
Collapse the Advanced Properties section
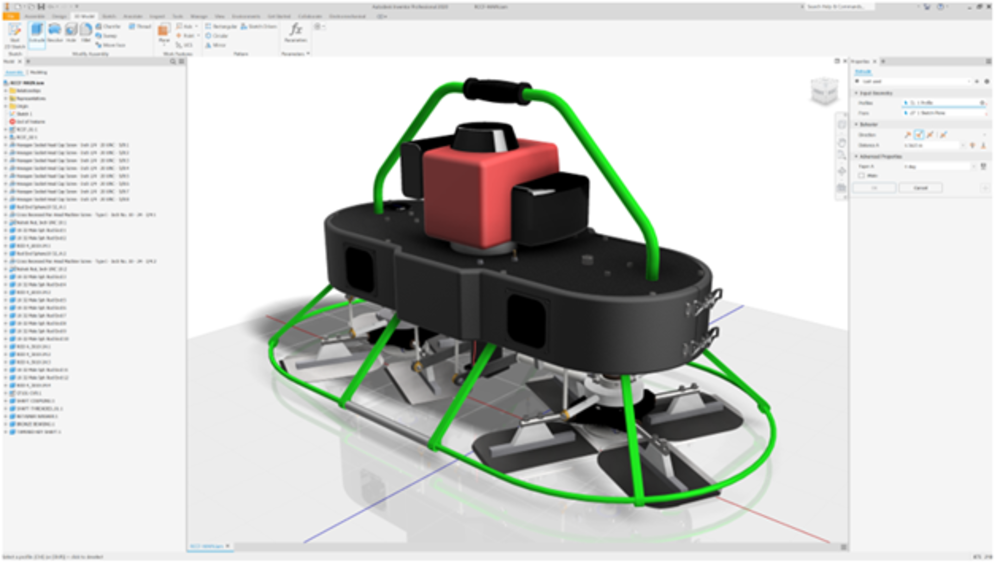(x=857, y=156)
